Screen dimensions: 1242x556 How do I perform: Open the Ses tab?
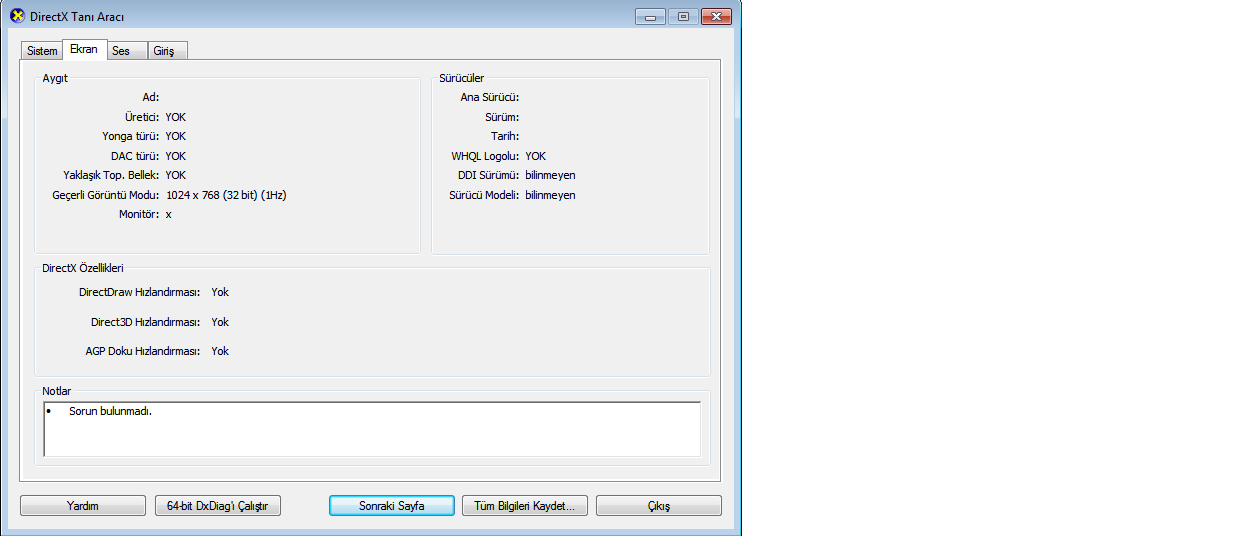pyautogui.click(x=127, y=51)
